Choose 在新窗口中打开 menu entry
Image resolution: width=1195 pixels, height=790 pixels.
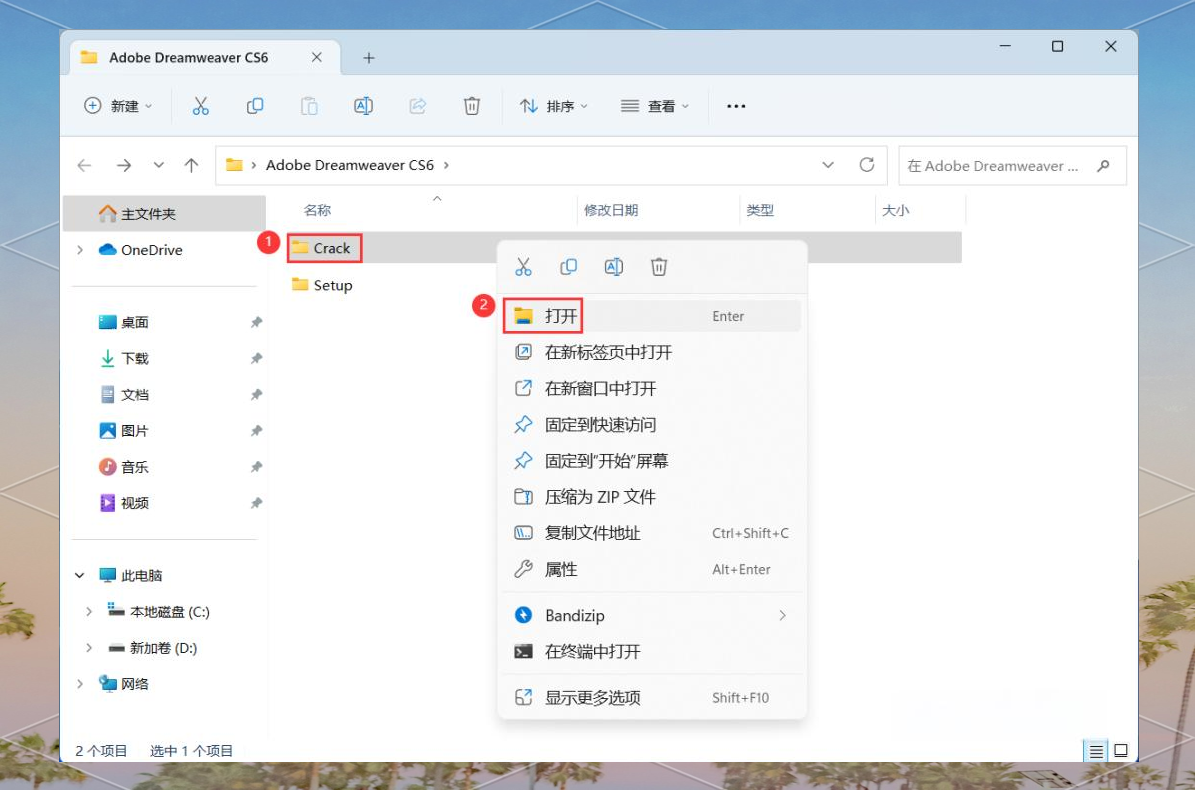click(x=652, y=389)
